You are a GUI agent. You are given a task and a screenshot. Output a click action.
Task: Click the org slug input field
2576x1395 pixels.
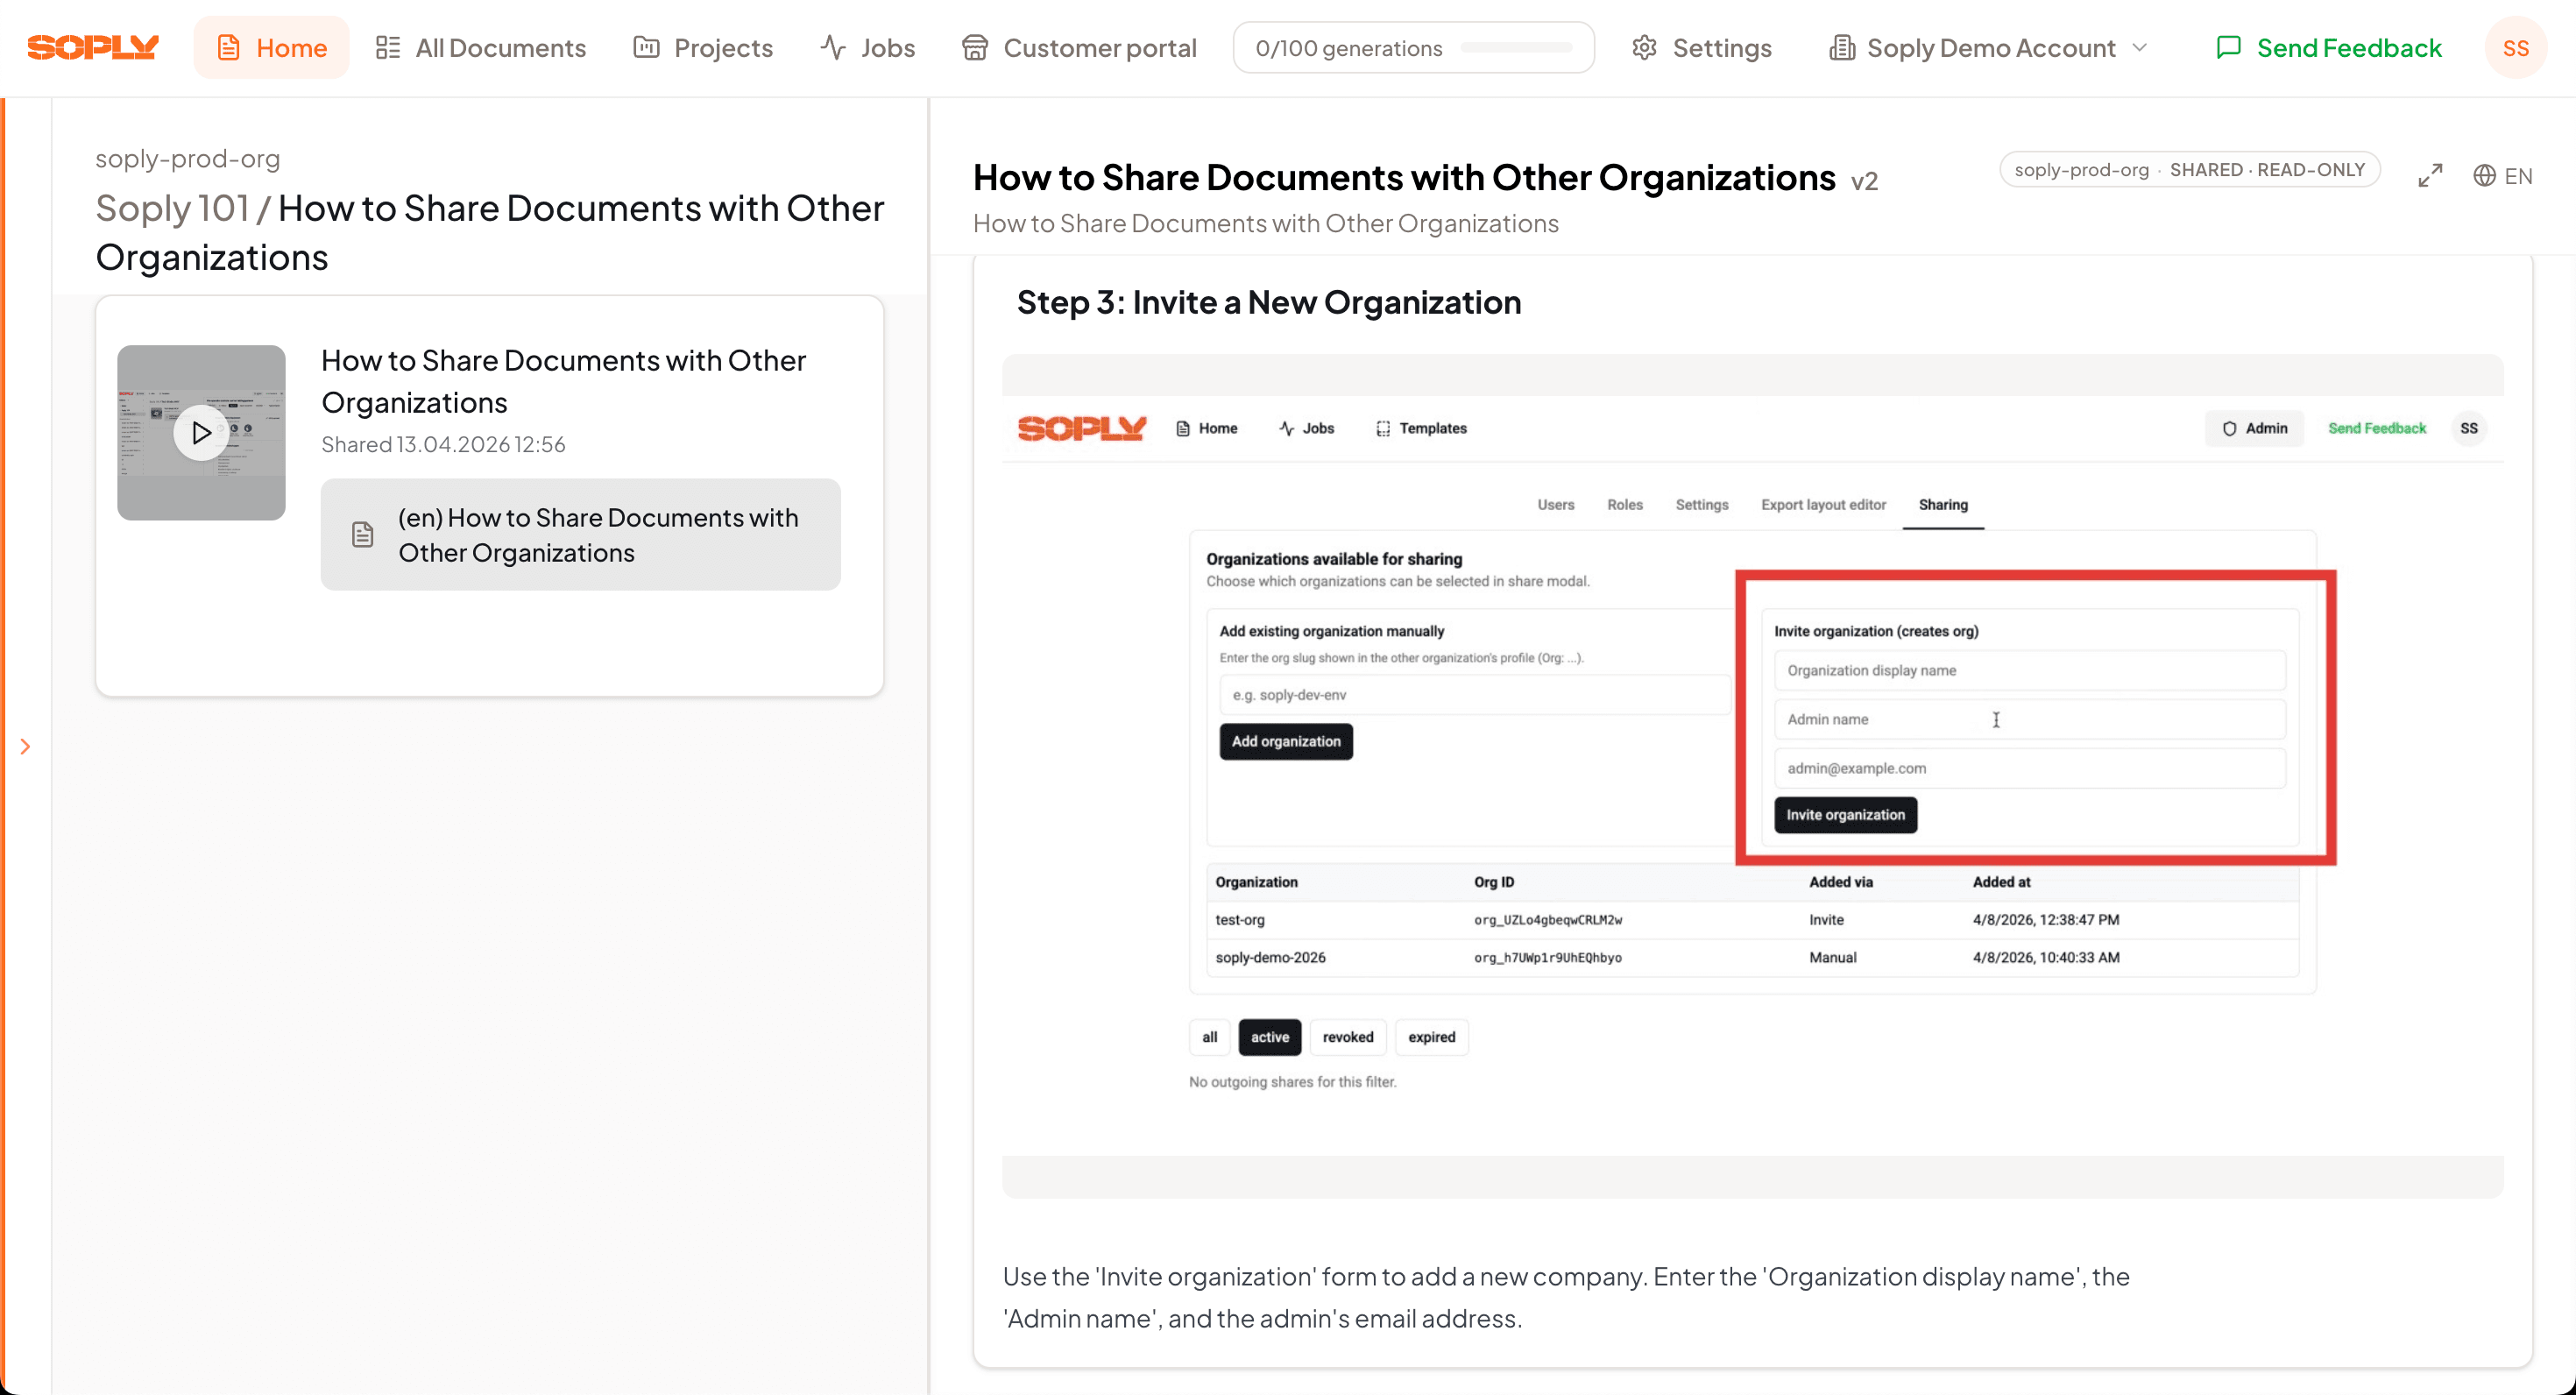[1474, 694]
